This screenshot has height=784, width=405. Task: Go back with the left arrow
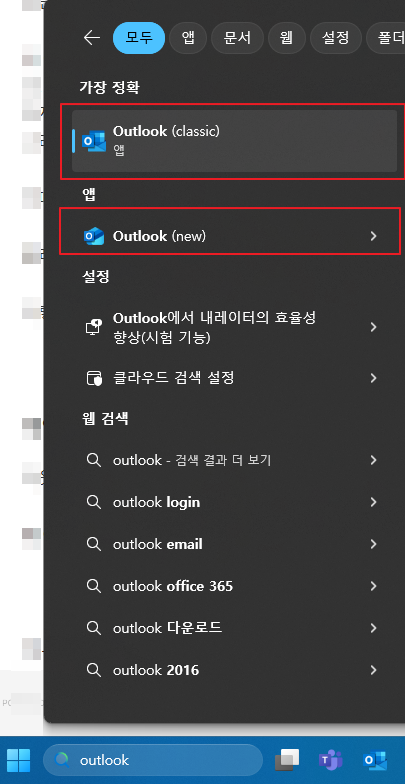click(92, 38)
